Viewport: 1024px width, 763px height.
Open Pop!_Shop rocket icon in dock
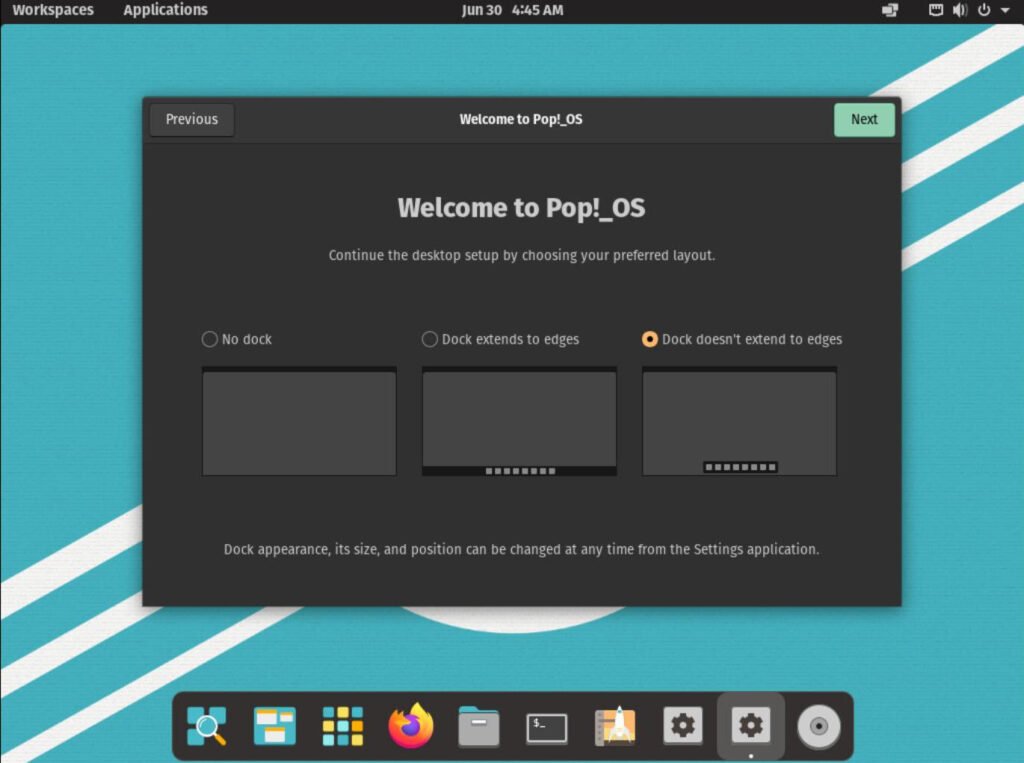pos(615,726)
